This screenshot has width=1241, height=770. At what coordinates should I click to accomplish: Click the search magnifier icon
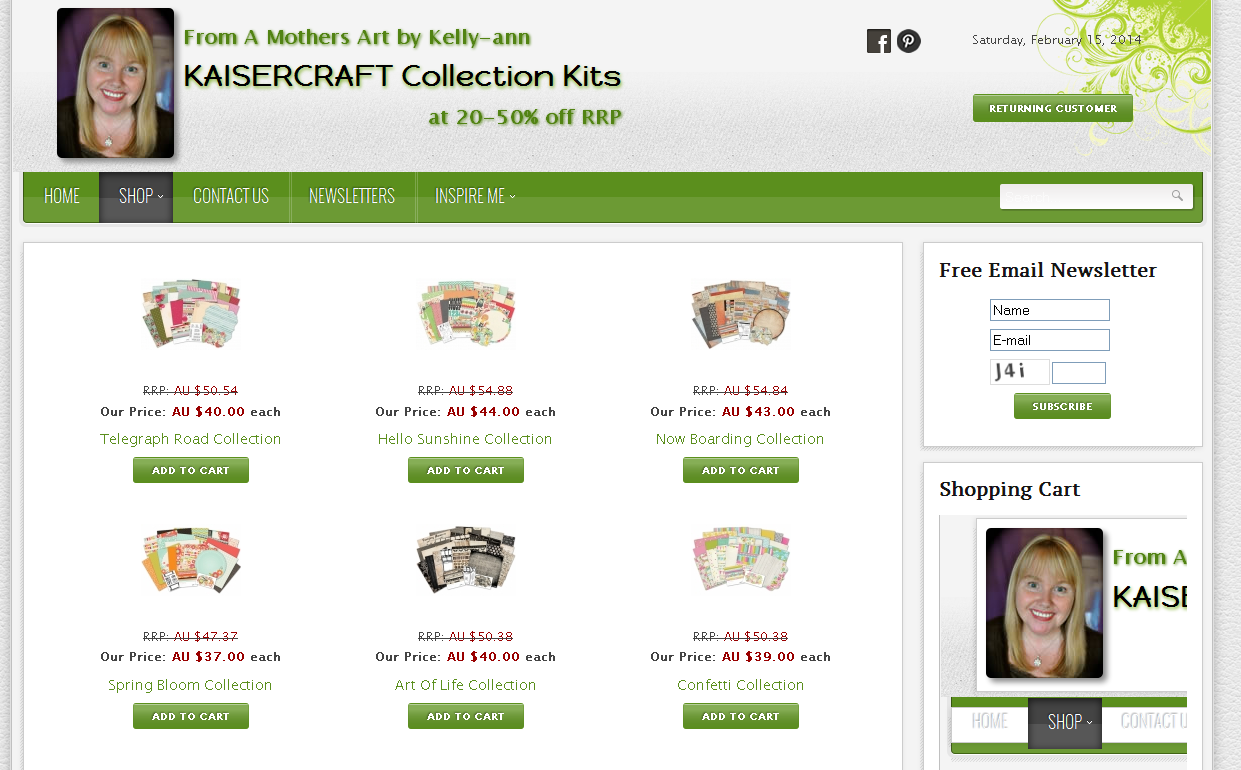click(x=1177, y=196)
